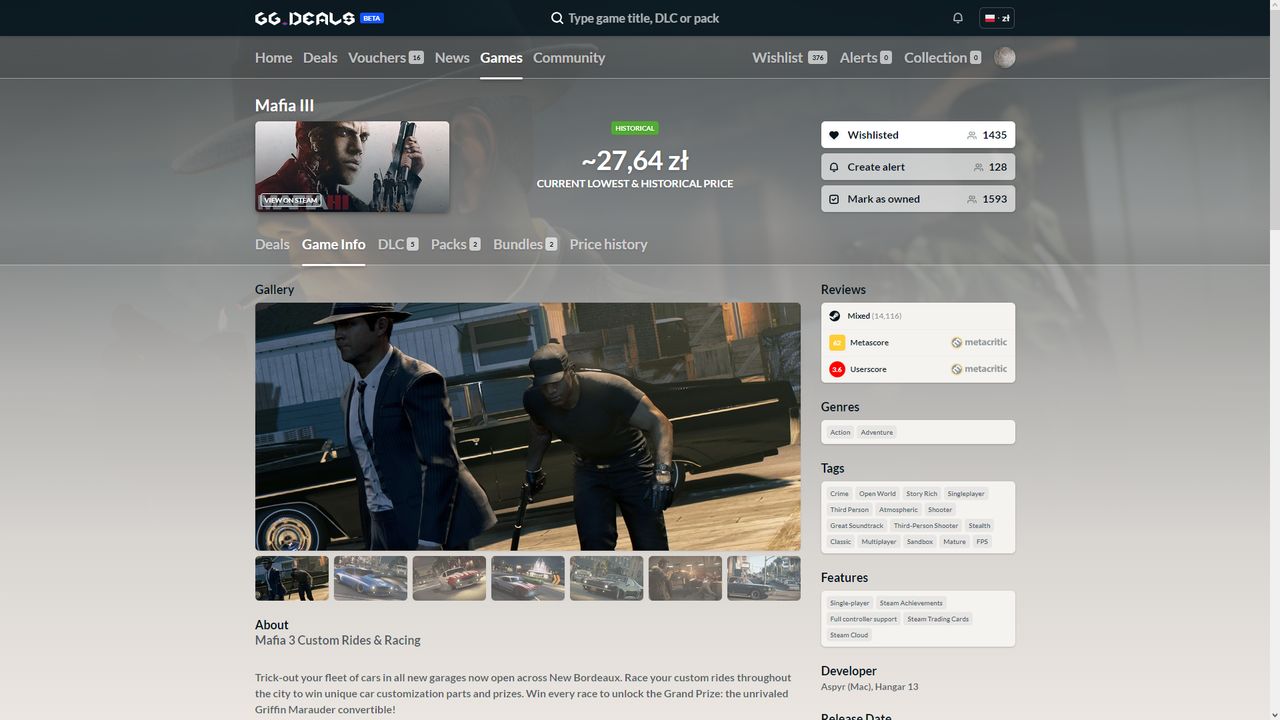This screenshot has height=720, width=1280.
Task: Open the DLC tab
Action: [x=398, y=244]
